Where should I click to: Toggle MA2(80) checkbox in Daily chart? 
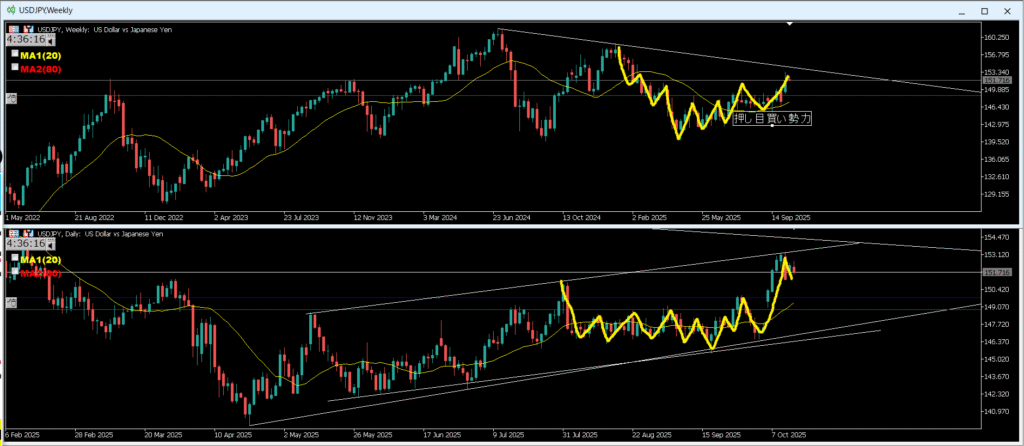point(15,272)
